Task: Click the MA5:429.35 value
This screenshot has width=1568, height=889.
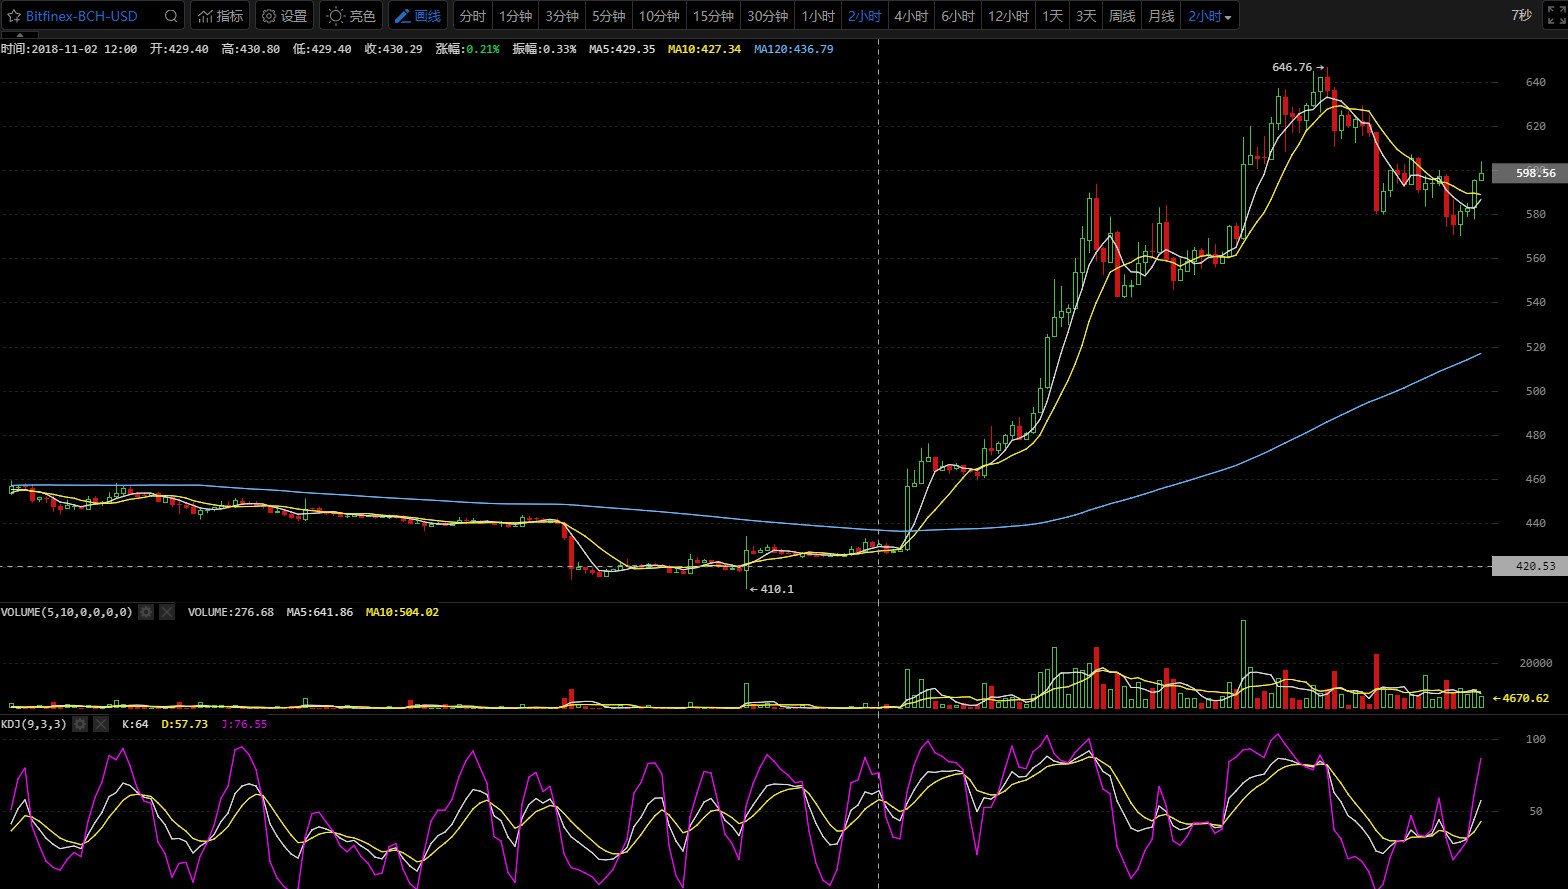Action: pos(622,49)
